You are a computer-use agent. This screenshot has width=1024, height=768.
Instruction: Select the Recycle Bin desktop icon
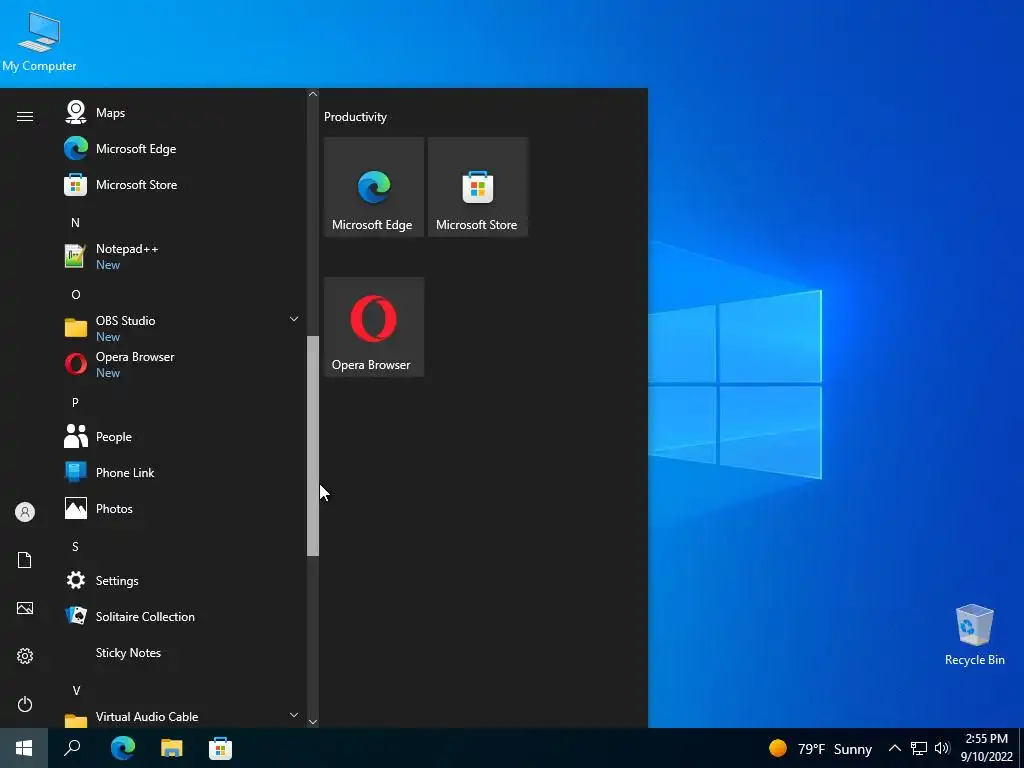[974, 635]
